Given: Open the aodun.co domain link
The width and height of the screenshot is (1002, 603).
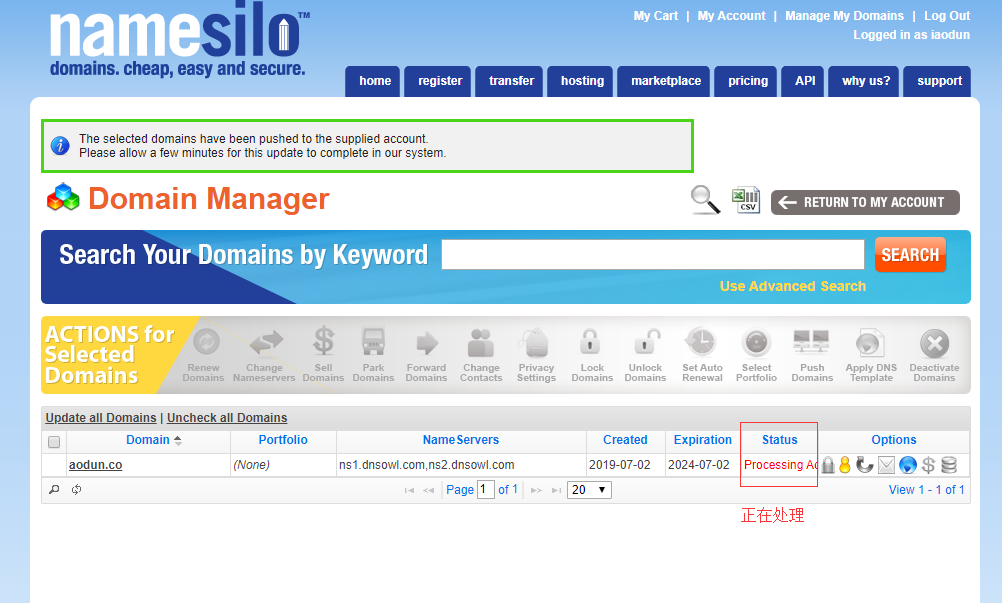Looking at the screenshot, I should coord(95,465).
